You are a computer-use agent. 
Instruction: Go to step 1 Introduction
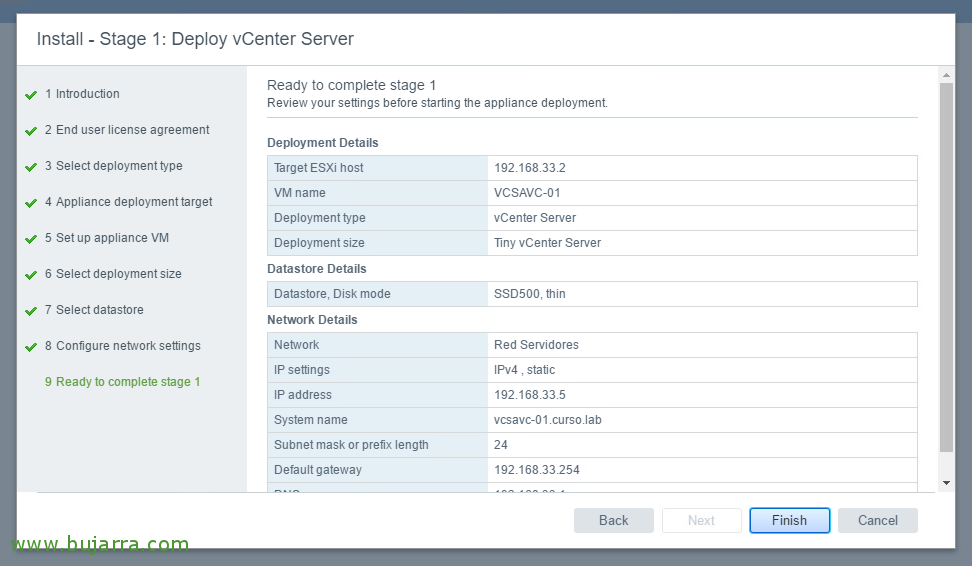click(87, 94)
